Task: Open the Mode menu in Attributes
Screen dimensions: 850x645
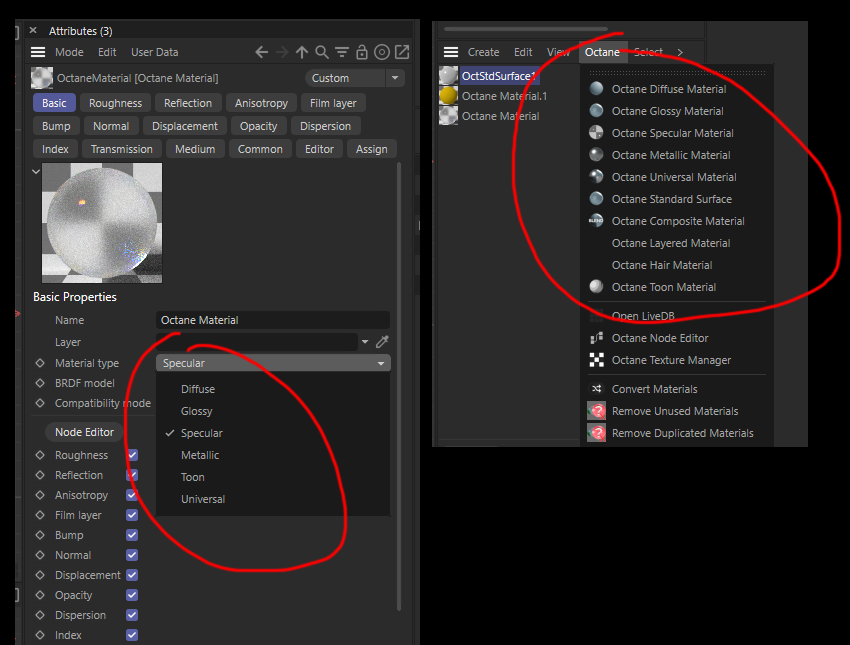Action: pos(69,52)
